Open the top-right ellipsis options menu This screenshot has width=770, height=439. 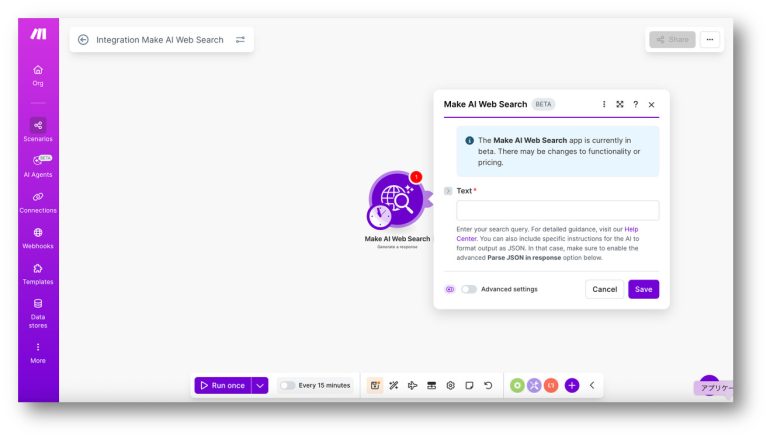pos(710,39)
